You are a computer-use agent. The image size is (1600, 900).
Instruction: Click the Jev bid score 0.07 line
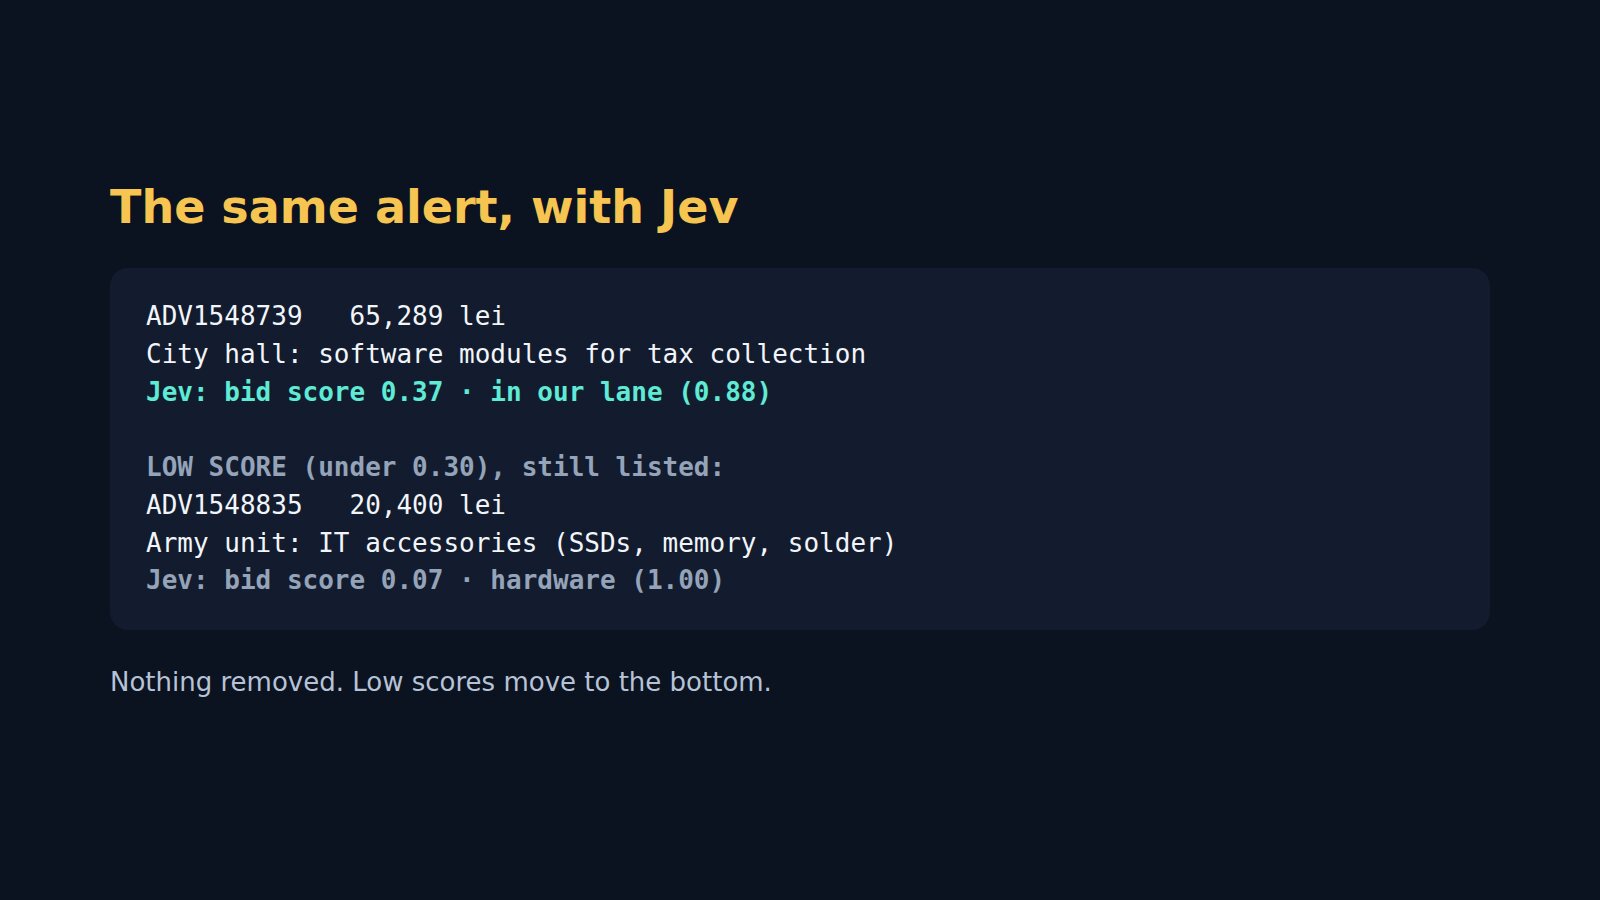click(435, 580)
